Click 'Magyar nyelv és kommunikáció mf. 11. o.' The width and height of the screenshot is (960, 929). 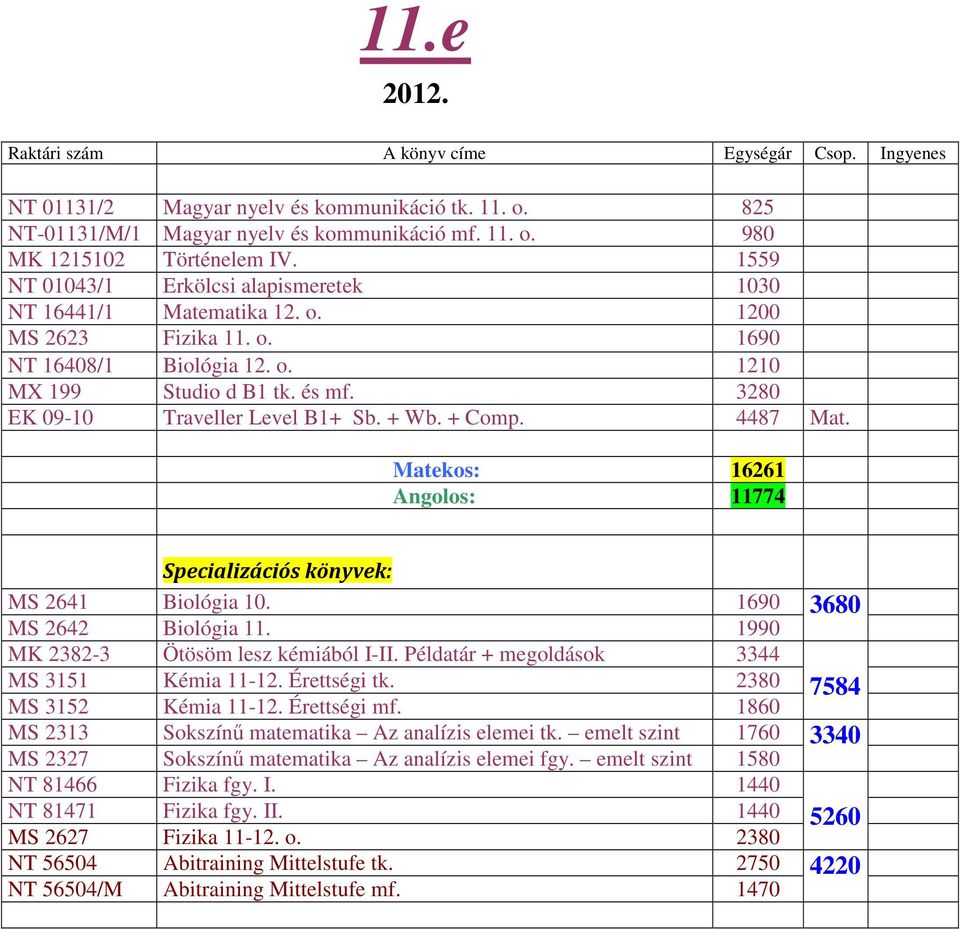(349, 234)
